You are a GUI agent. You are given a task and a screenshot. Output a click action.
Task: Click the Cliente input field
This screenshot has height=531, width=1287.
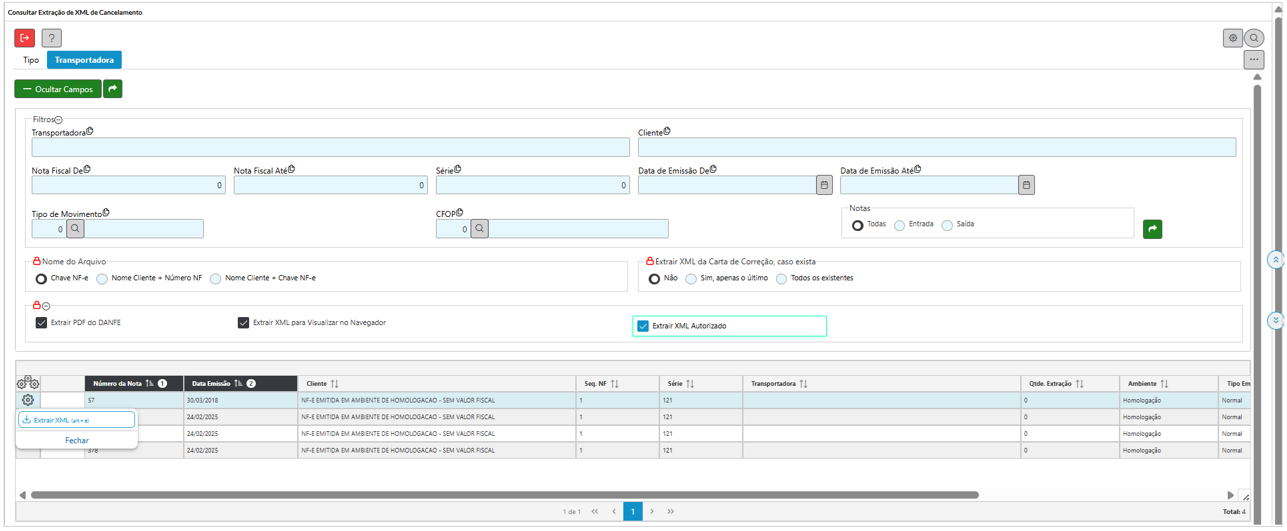pos(937,147)
